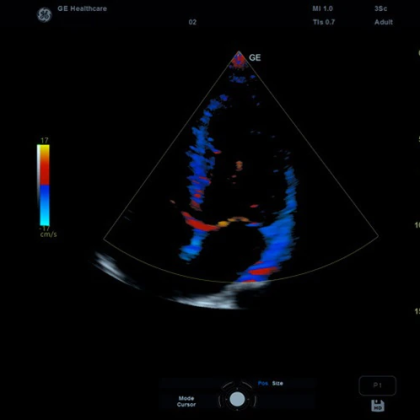This screenshot has height=420, width=420.
Task: Switch trackball to Size mode
Action: [277, 383]
